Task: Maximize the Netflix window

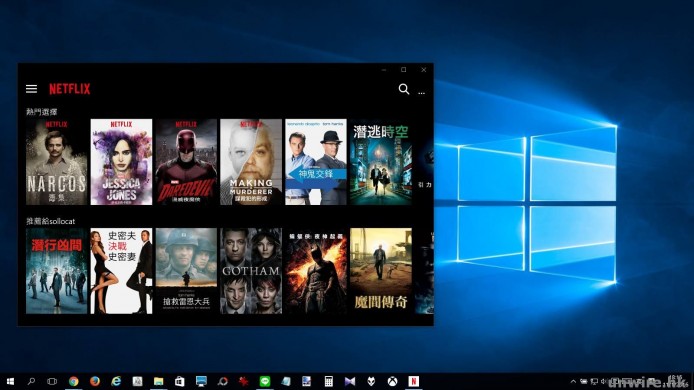Action: tap(404, 70)
